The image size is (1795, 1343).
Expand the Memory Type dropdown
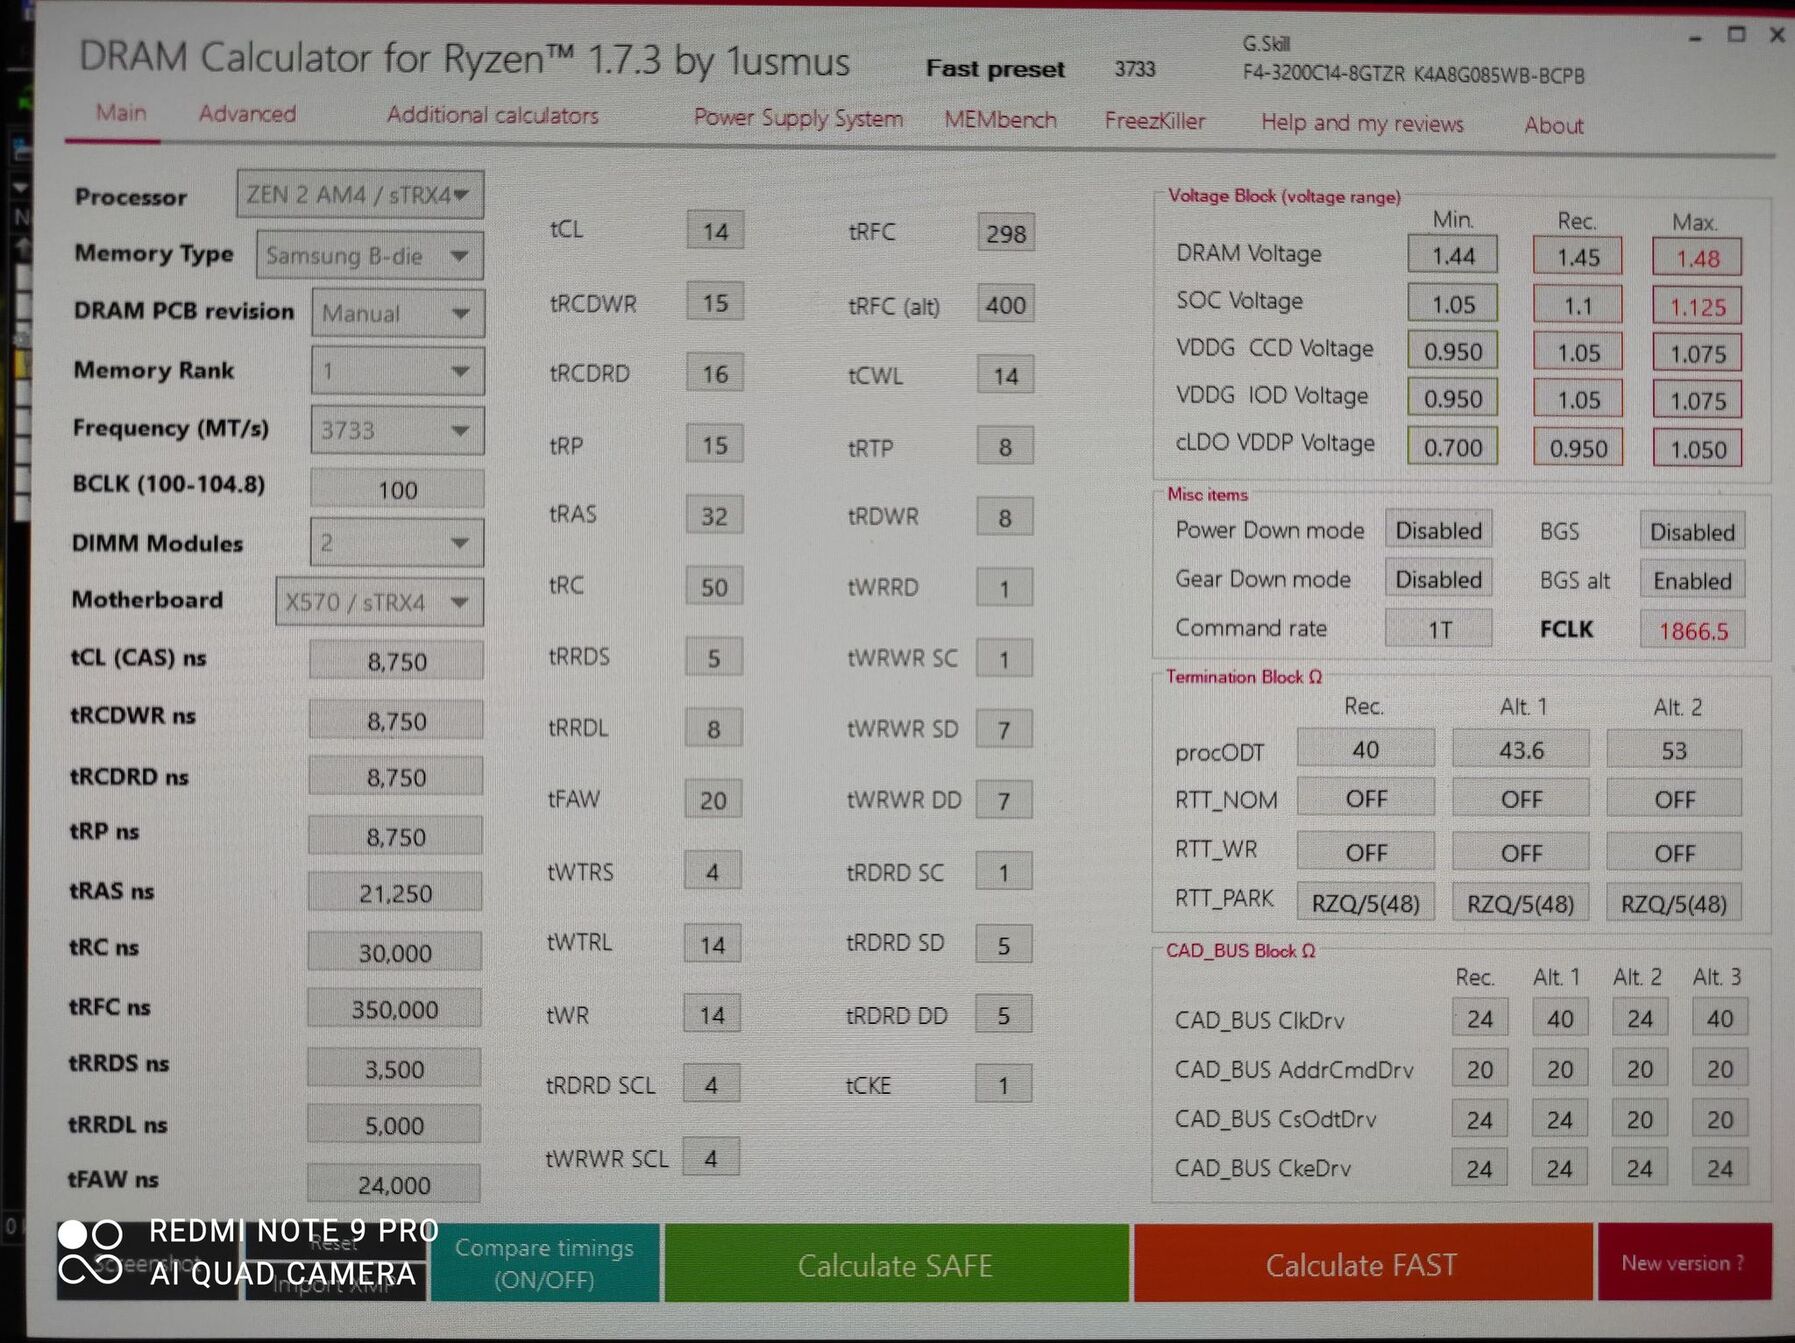[370, 255]
